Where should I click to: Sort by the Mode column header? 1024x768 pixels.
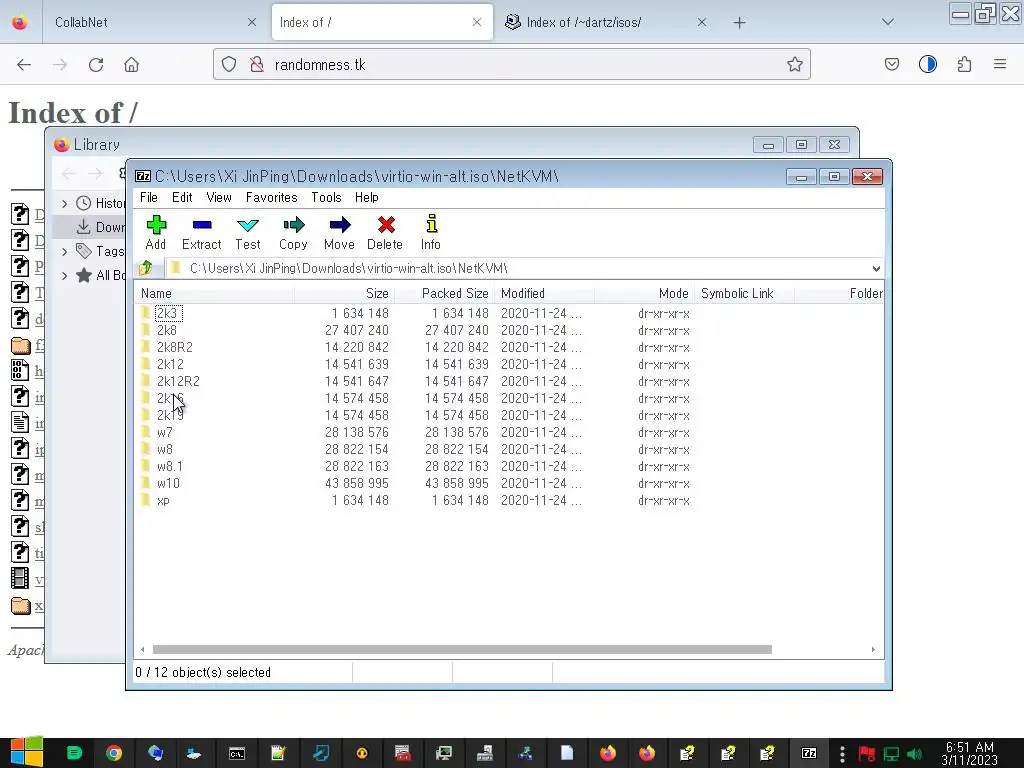pyautogui.click(x=645, y=293)
